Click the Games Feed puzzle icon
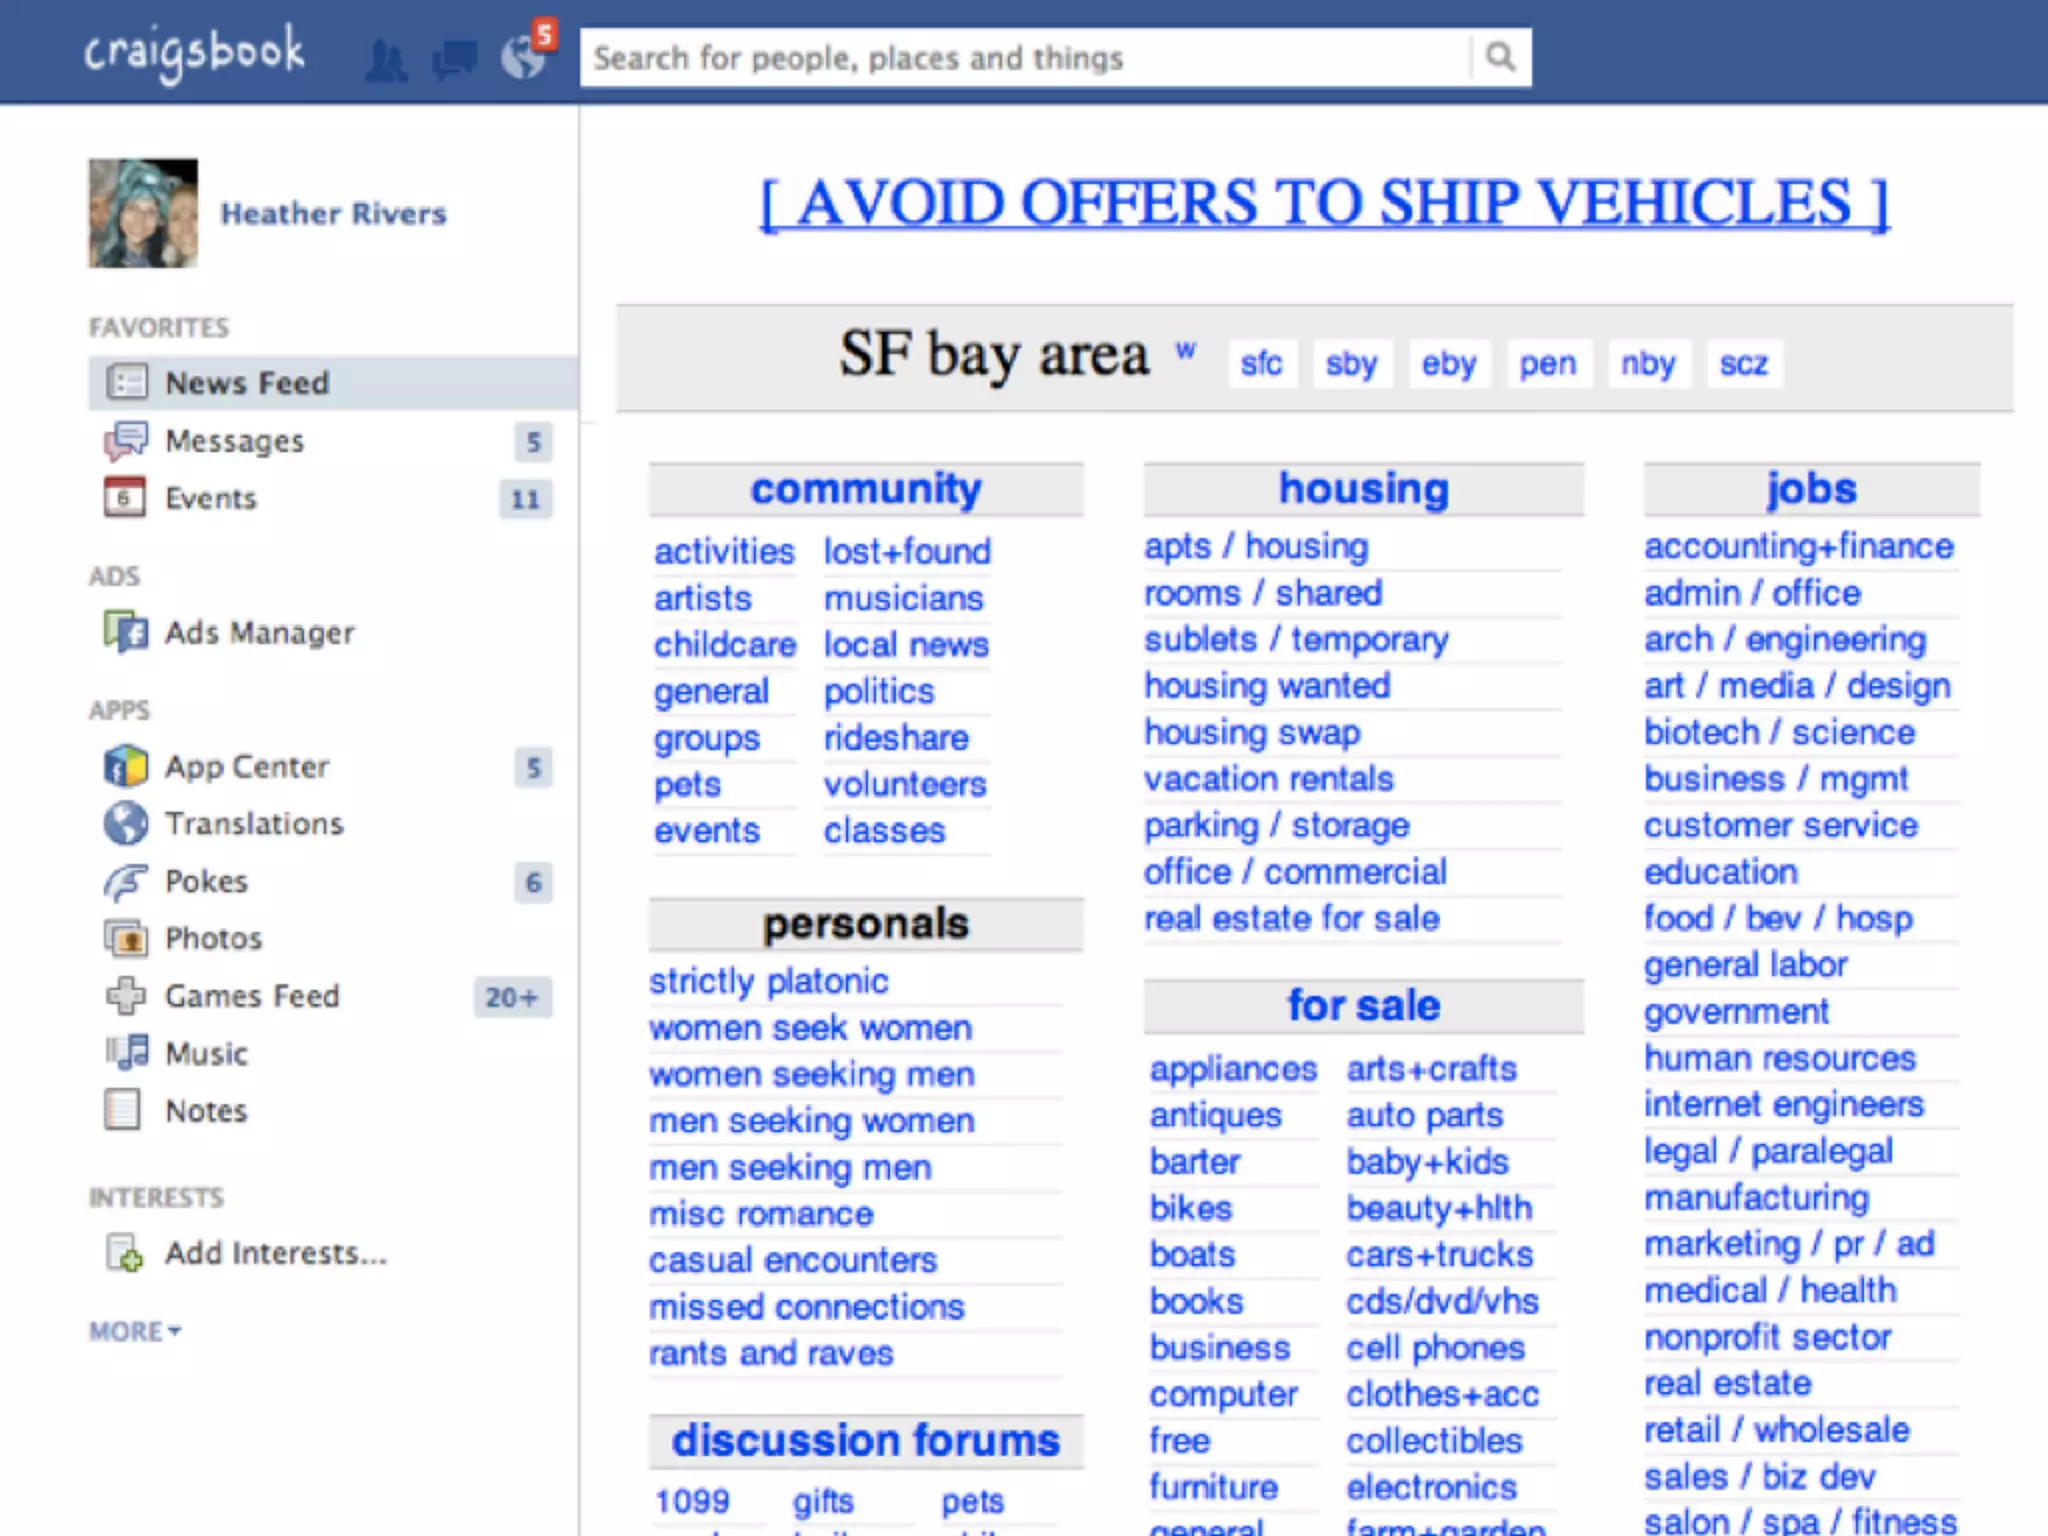 point(126,995)
